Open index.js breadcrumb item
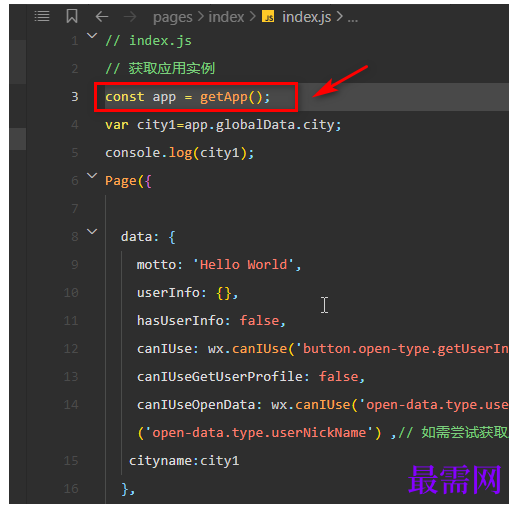520x511 pixels. click(307, 17)
